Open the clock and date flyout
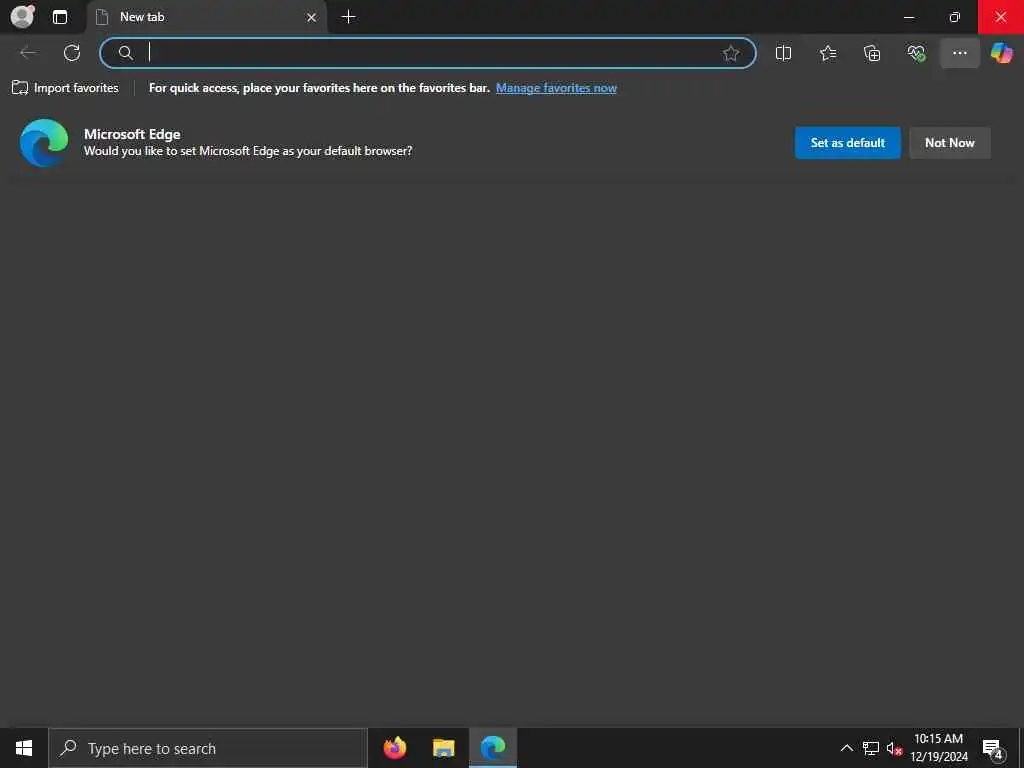The height and width of the screenshot is (768, 1024). pyautogui.click(x=939, y=748)
